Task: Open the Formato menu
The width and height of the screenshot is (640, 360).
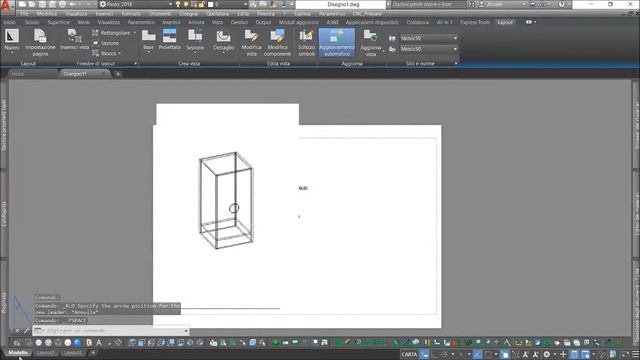Action: click(x=131, y=13)
